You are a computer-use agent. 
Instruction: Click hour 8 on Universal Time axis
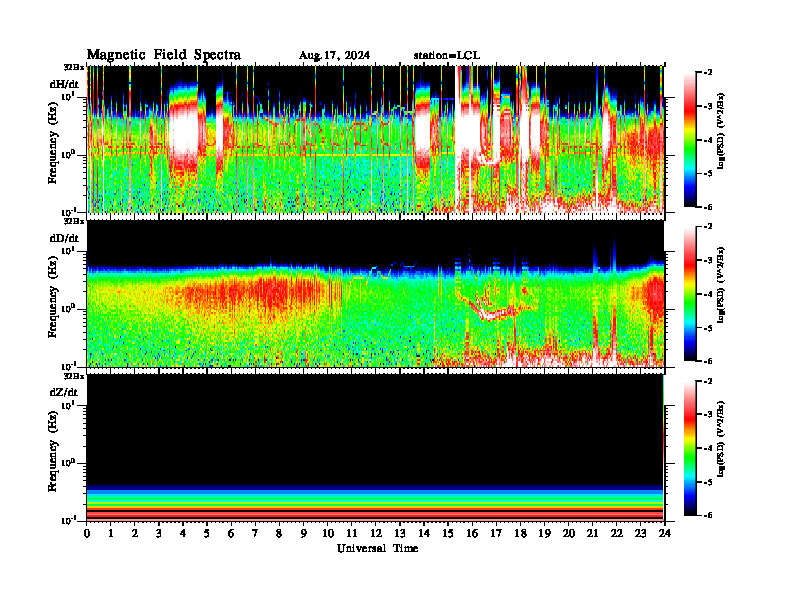click(279, 534)
